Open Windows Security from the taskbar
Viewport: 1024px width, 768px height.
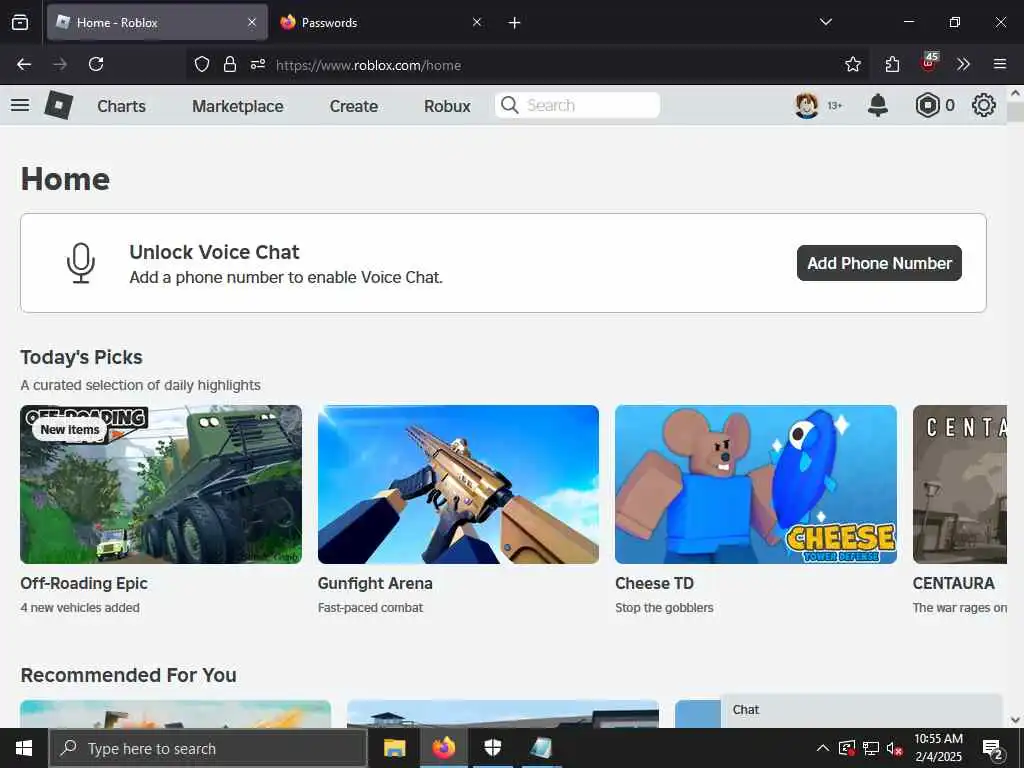coord(492,748)
